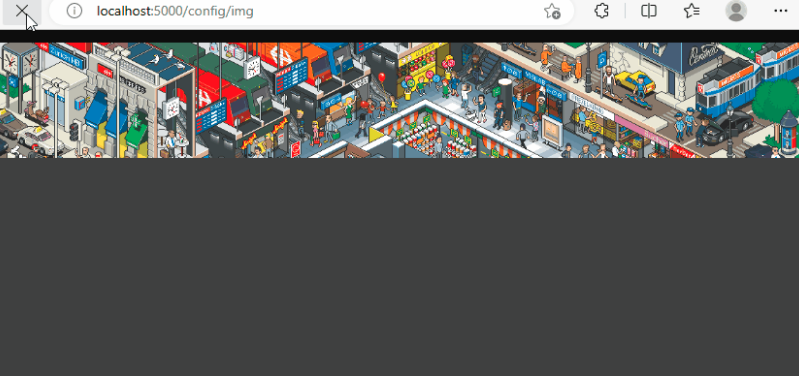Open the Extensions puzzle icon

(602, 11)
